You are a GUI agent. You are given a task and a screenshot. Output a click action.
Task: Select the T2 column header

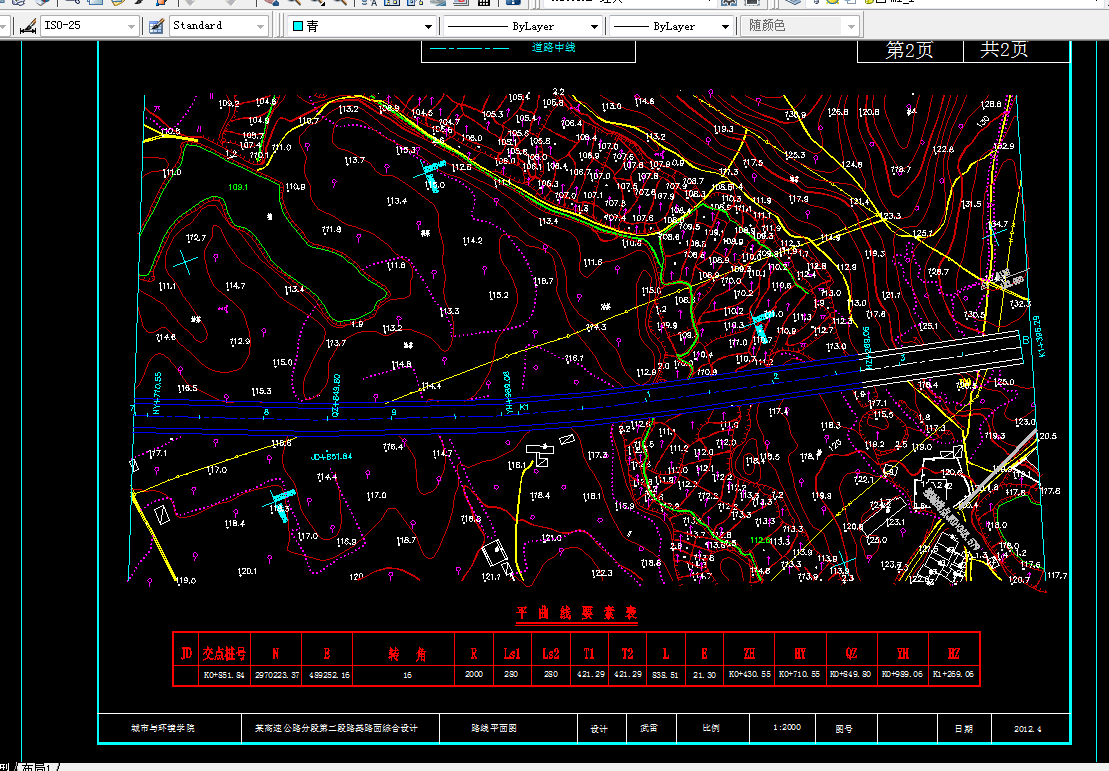(627, 654)
